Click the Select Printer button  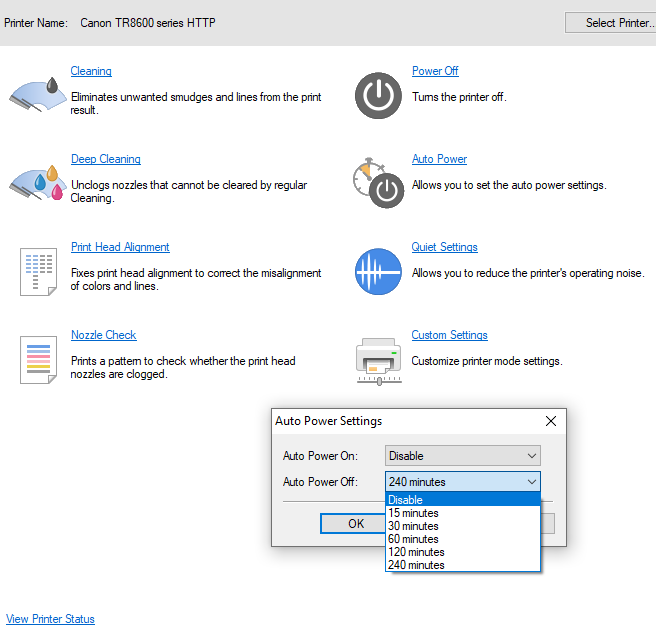(611, 22)
